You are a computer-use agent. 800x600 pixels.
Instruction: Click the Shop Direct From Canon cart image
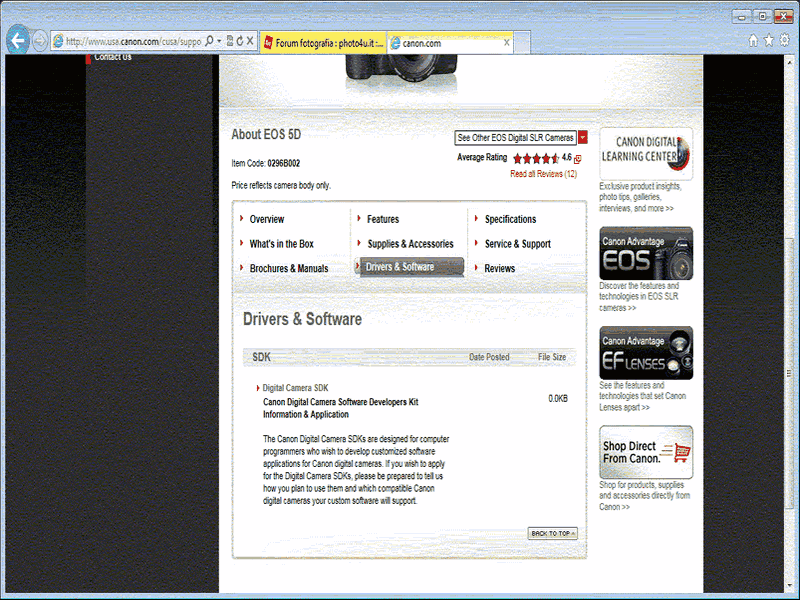coord(645,452)
